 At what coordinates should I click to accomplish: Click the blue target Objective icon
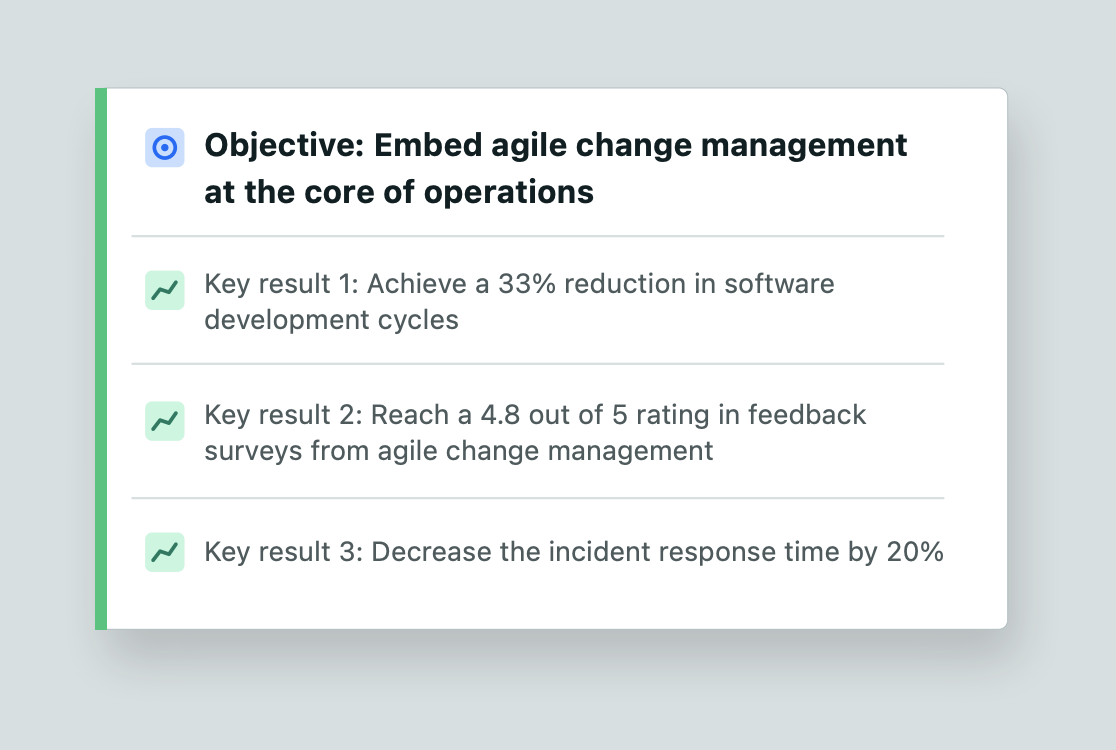164,147
